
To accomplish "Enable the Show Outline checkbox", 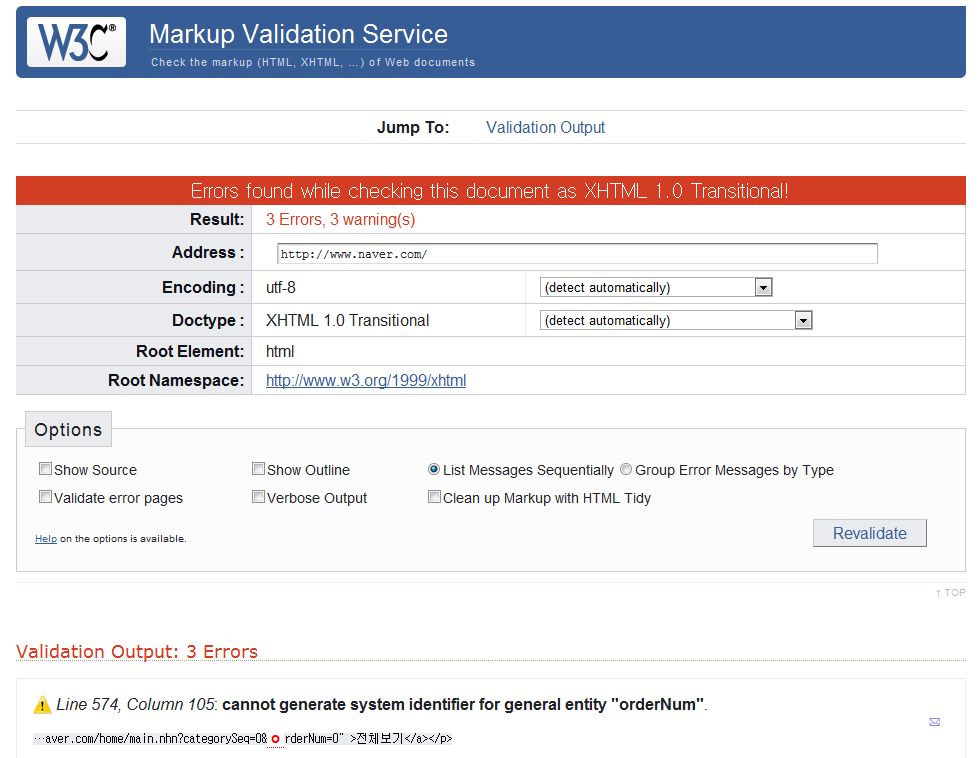I will pos(258,469).
